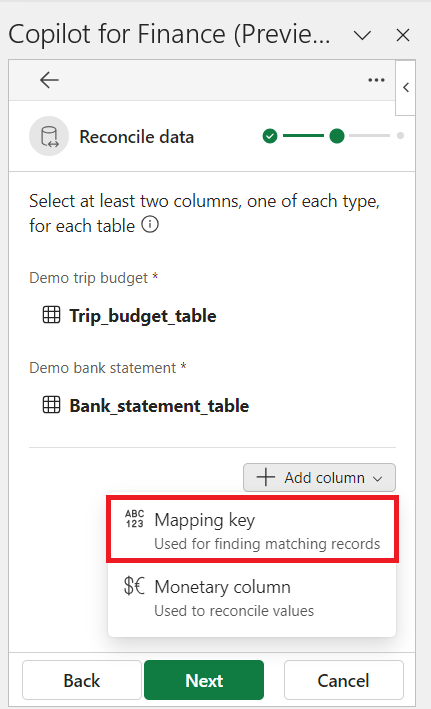
Task: Choose Mapping key from the menu
Action: tap(252, 529)
